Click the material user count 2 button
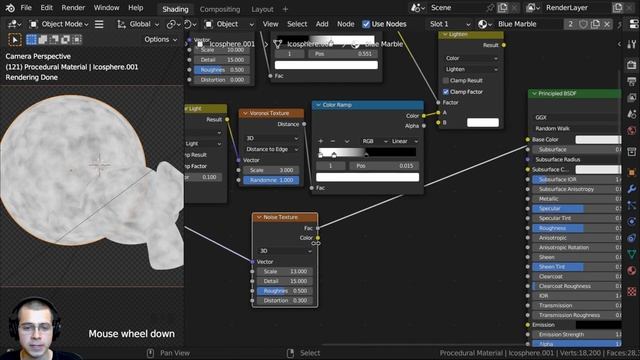The image size is (640, 360). (x=570, y=24)
